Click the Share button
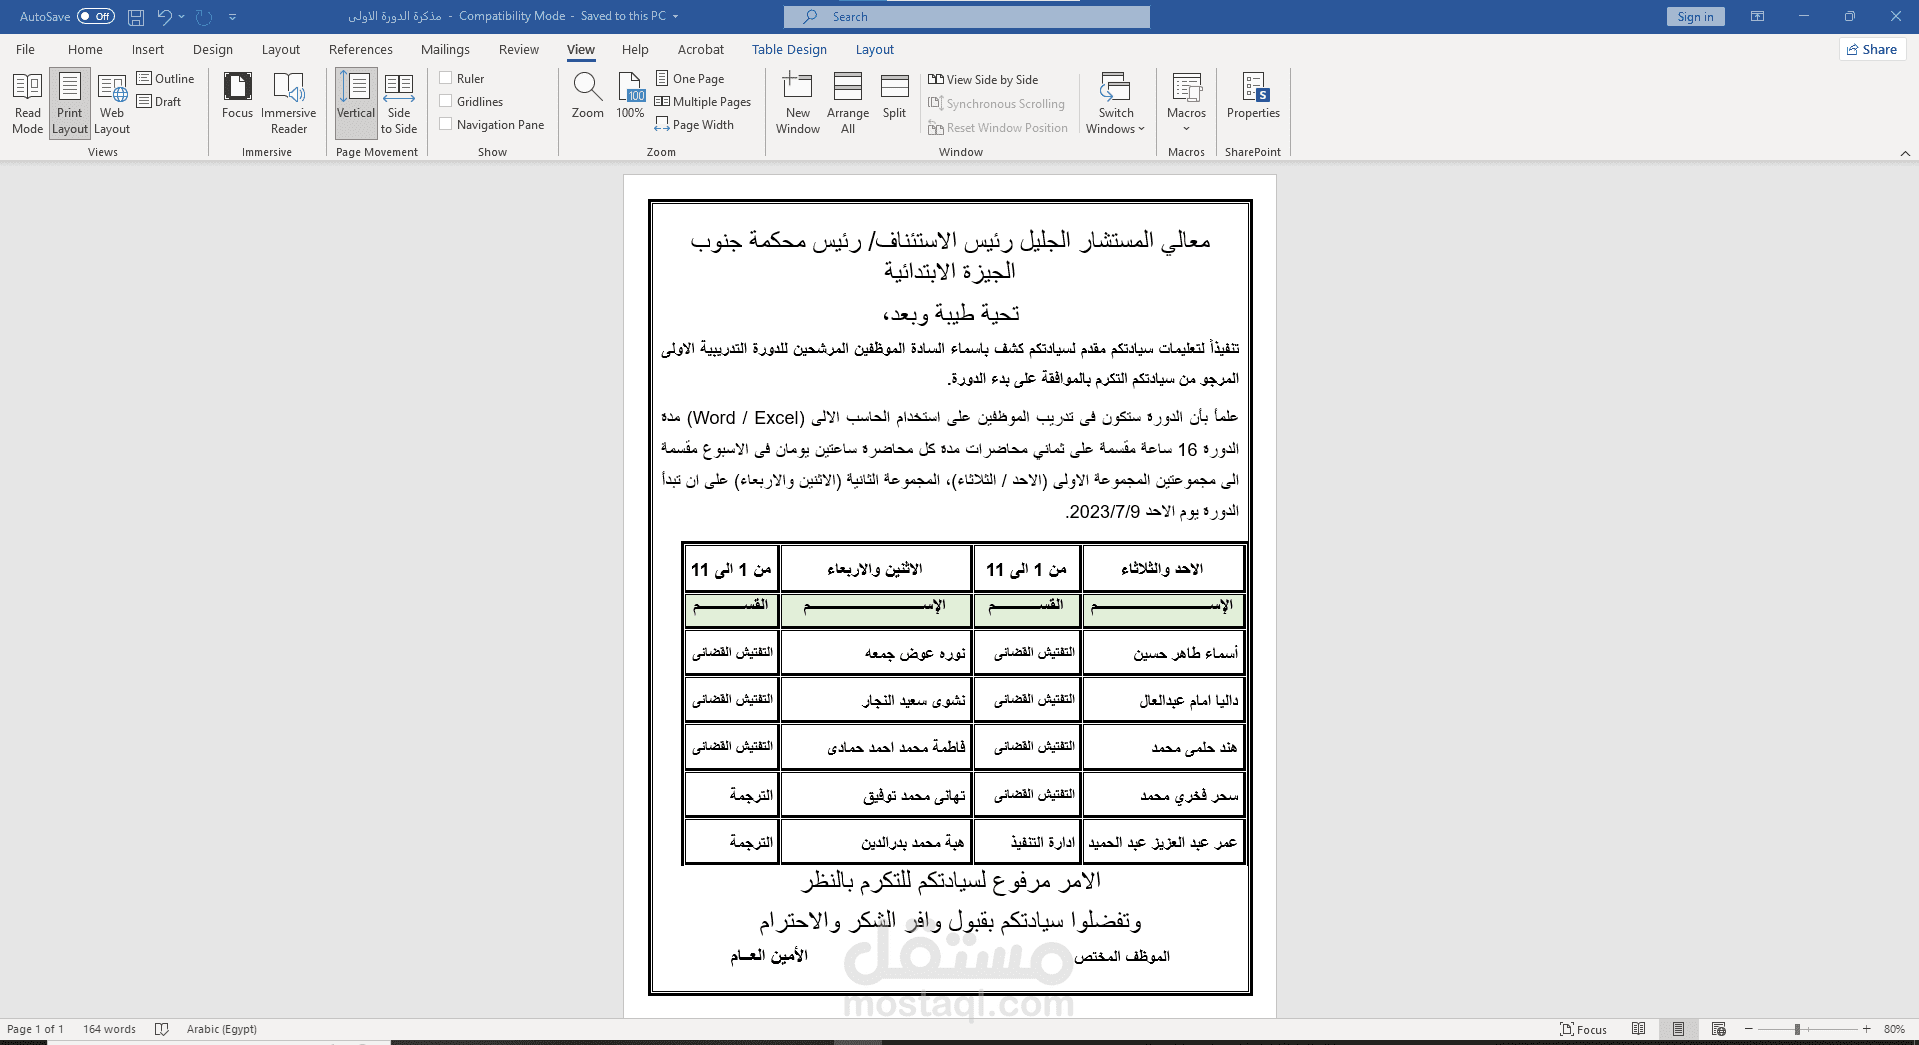1919x1045 pixels. [x=1872, y=49]
